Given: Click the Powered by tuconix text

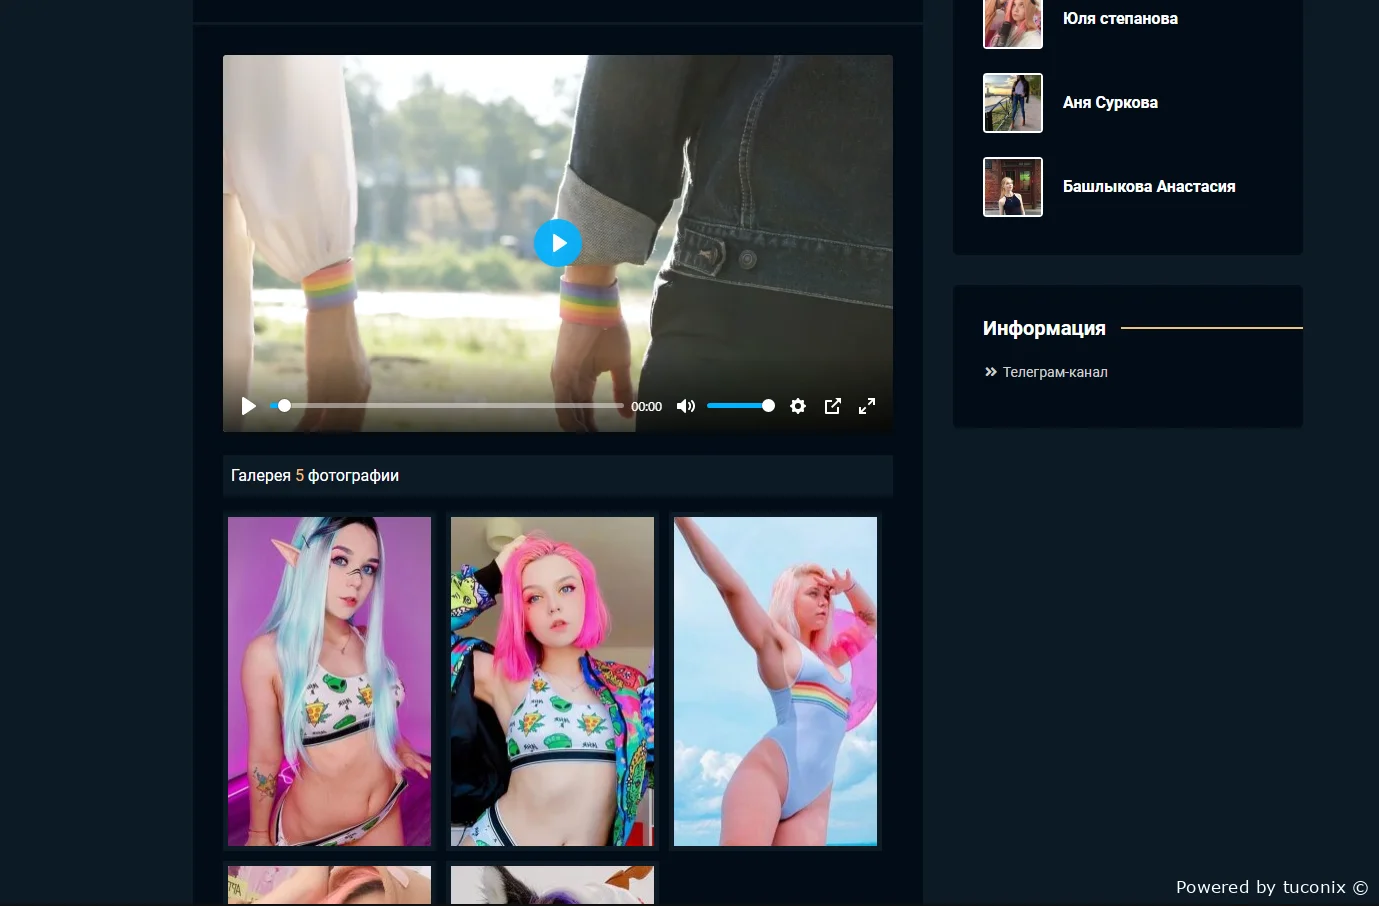Looking at the screenshot, I should [x=1271, y=887].
